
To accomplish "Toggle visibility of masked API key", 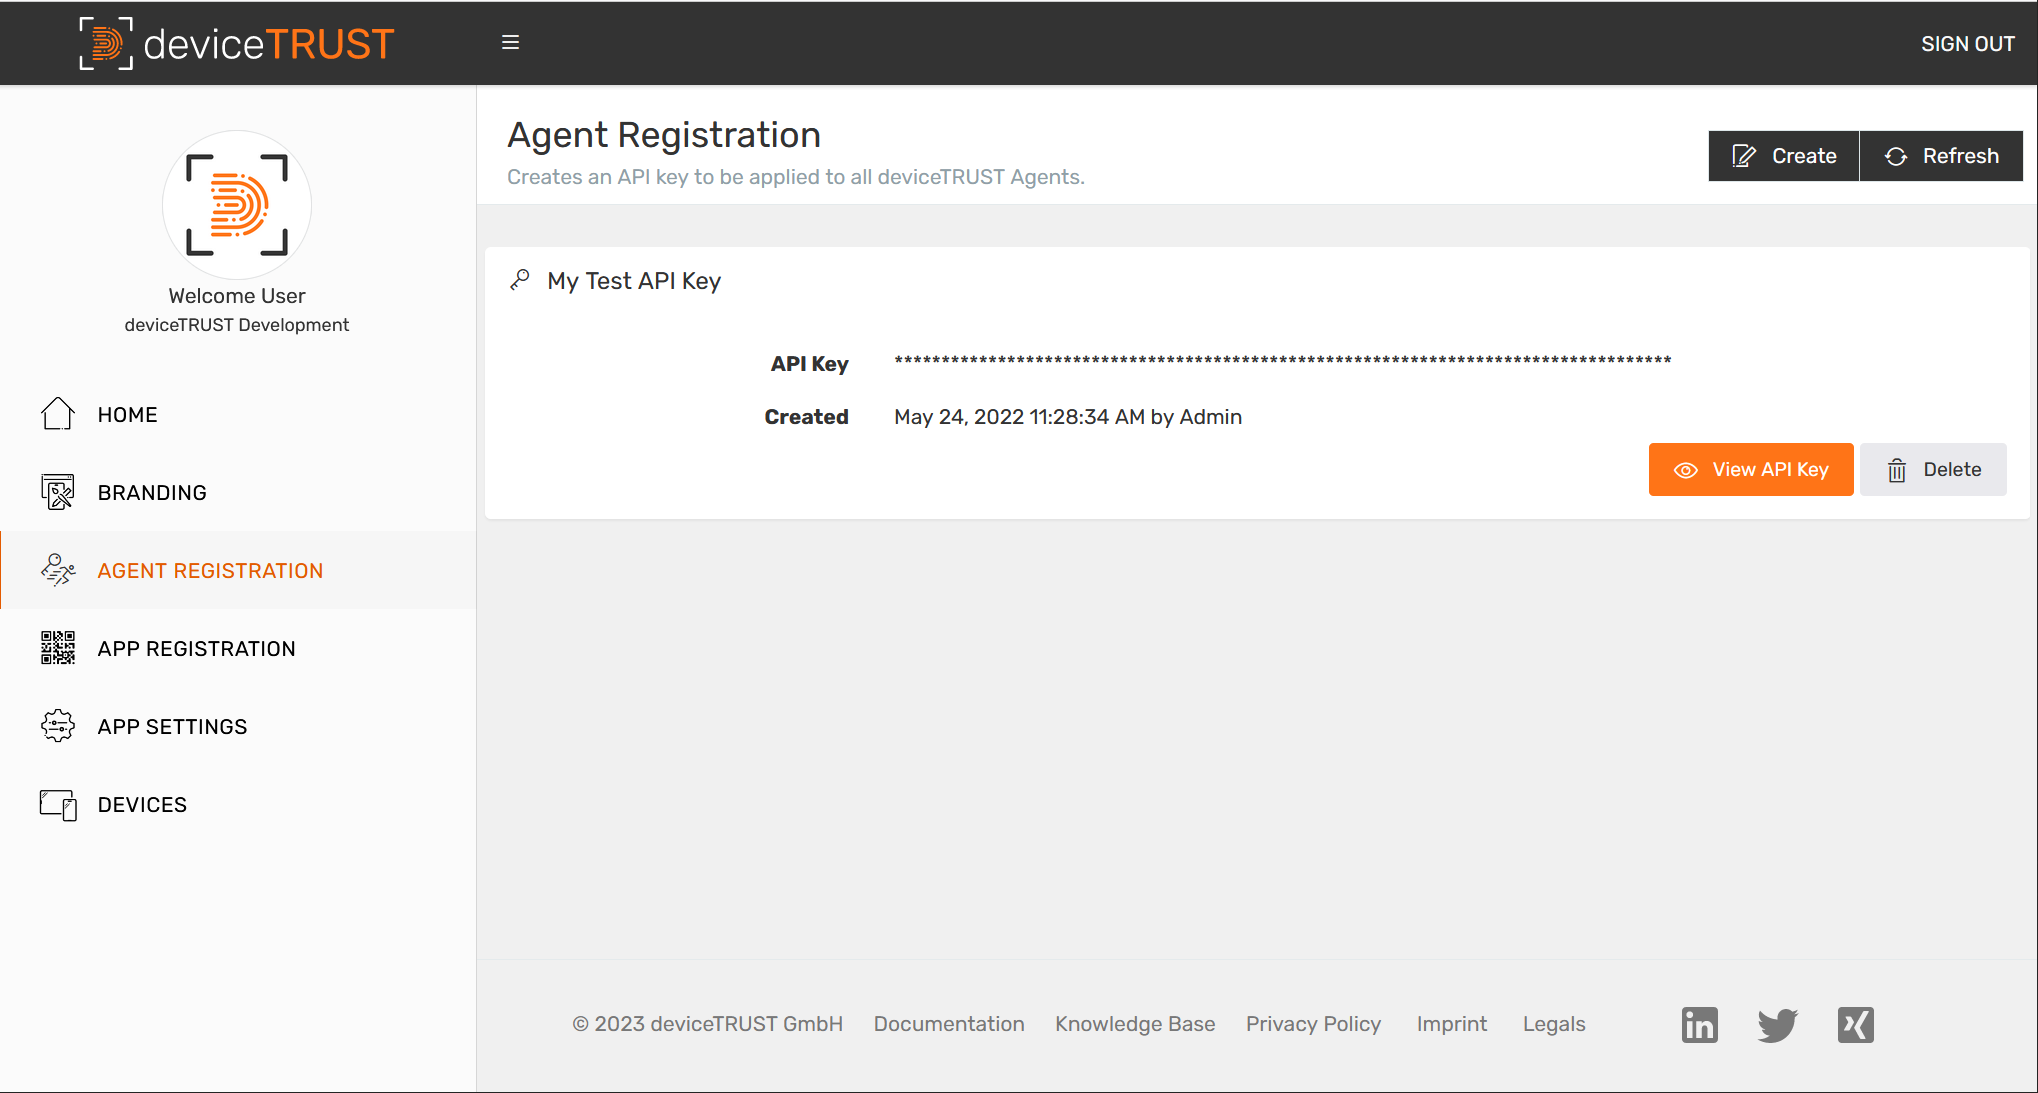I will coord(1751,469).
